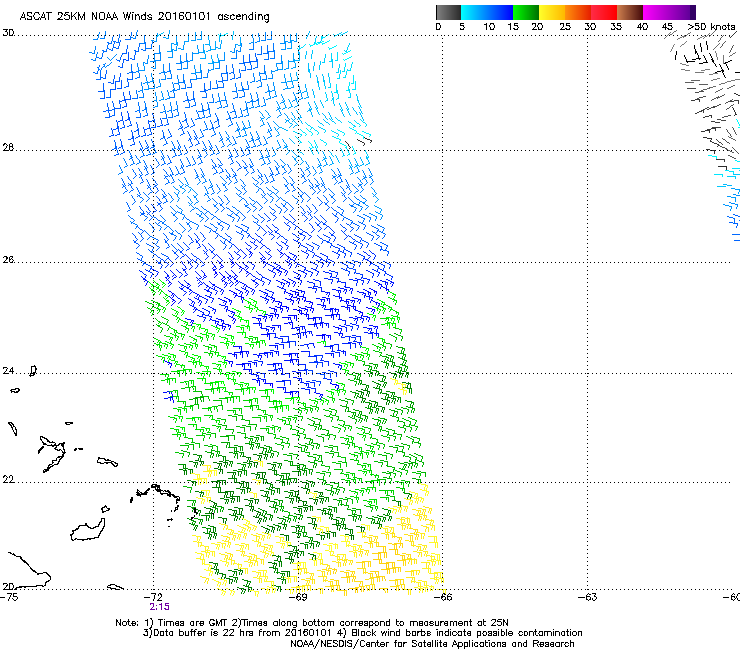This screenshot has width=740, height=650.
Task: Click the longitude label -66
Action: pos(443,597)
